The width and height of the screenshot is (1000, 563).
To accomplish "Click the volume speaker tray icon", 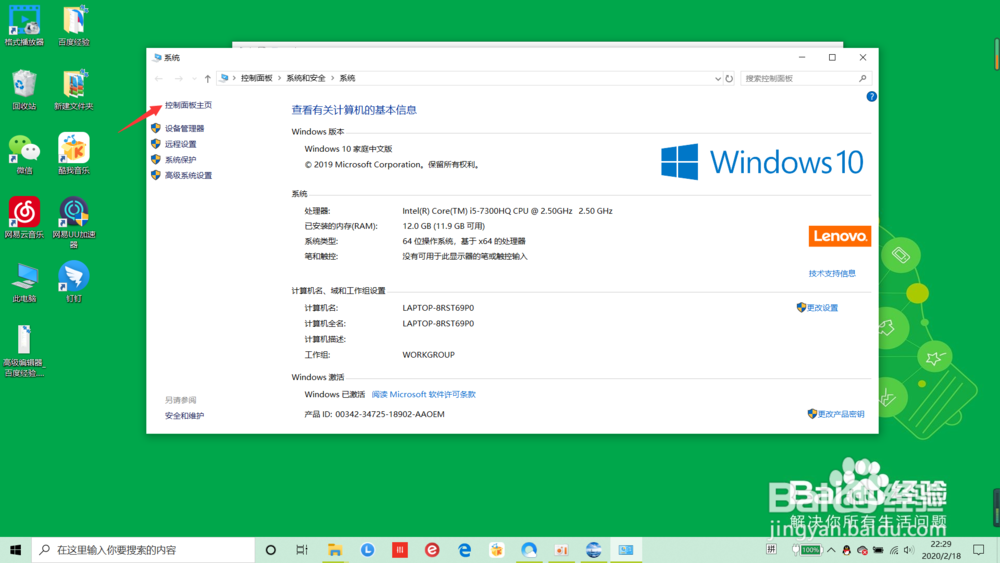I will coord(909,550).
